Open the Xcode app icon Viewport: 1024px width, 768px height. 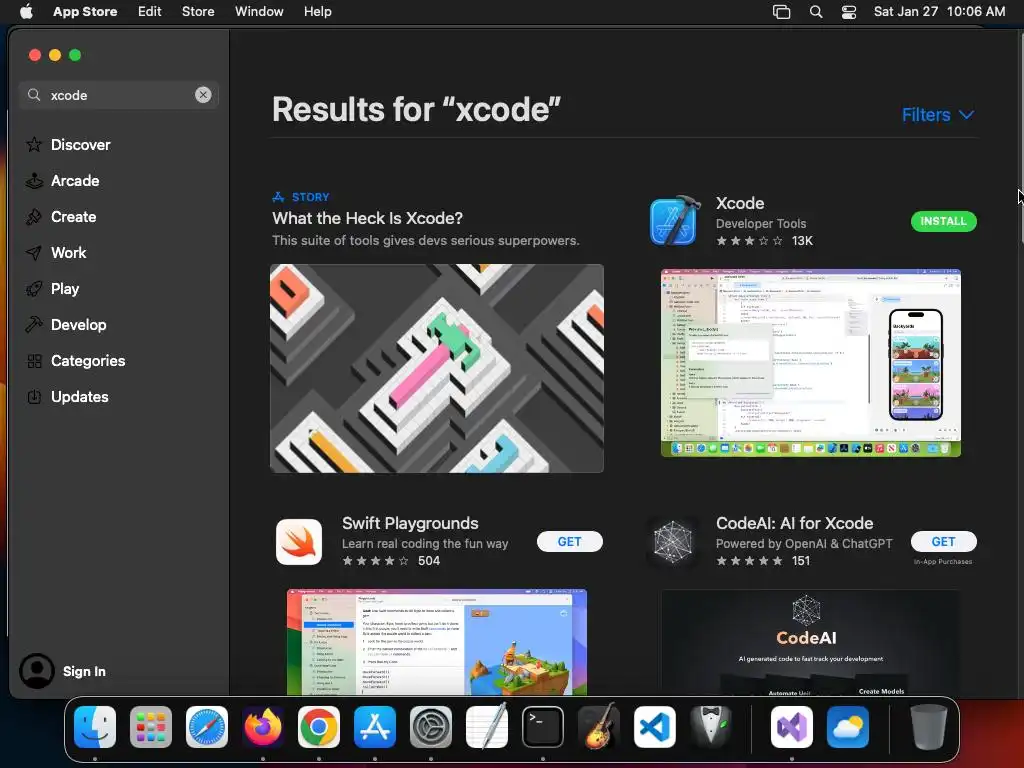675,221
